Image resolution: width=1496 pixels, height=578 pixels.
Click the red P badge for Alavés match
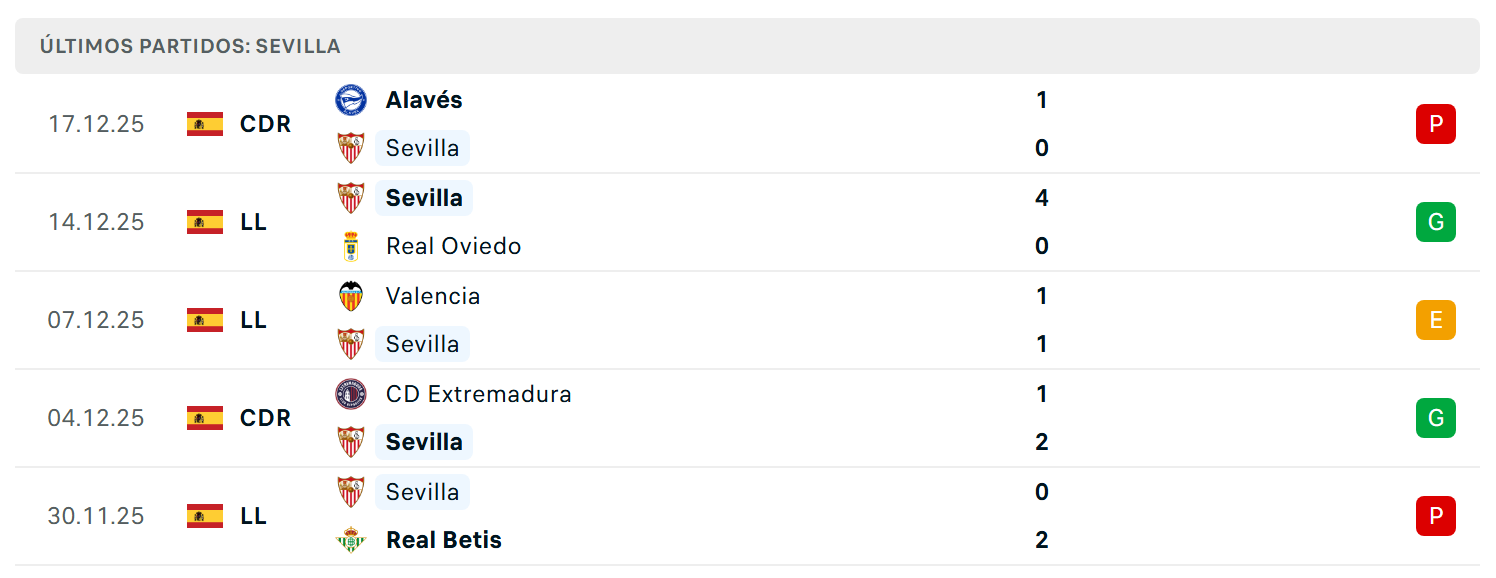(x=1436, y=124)
